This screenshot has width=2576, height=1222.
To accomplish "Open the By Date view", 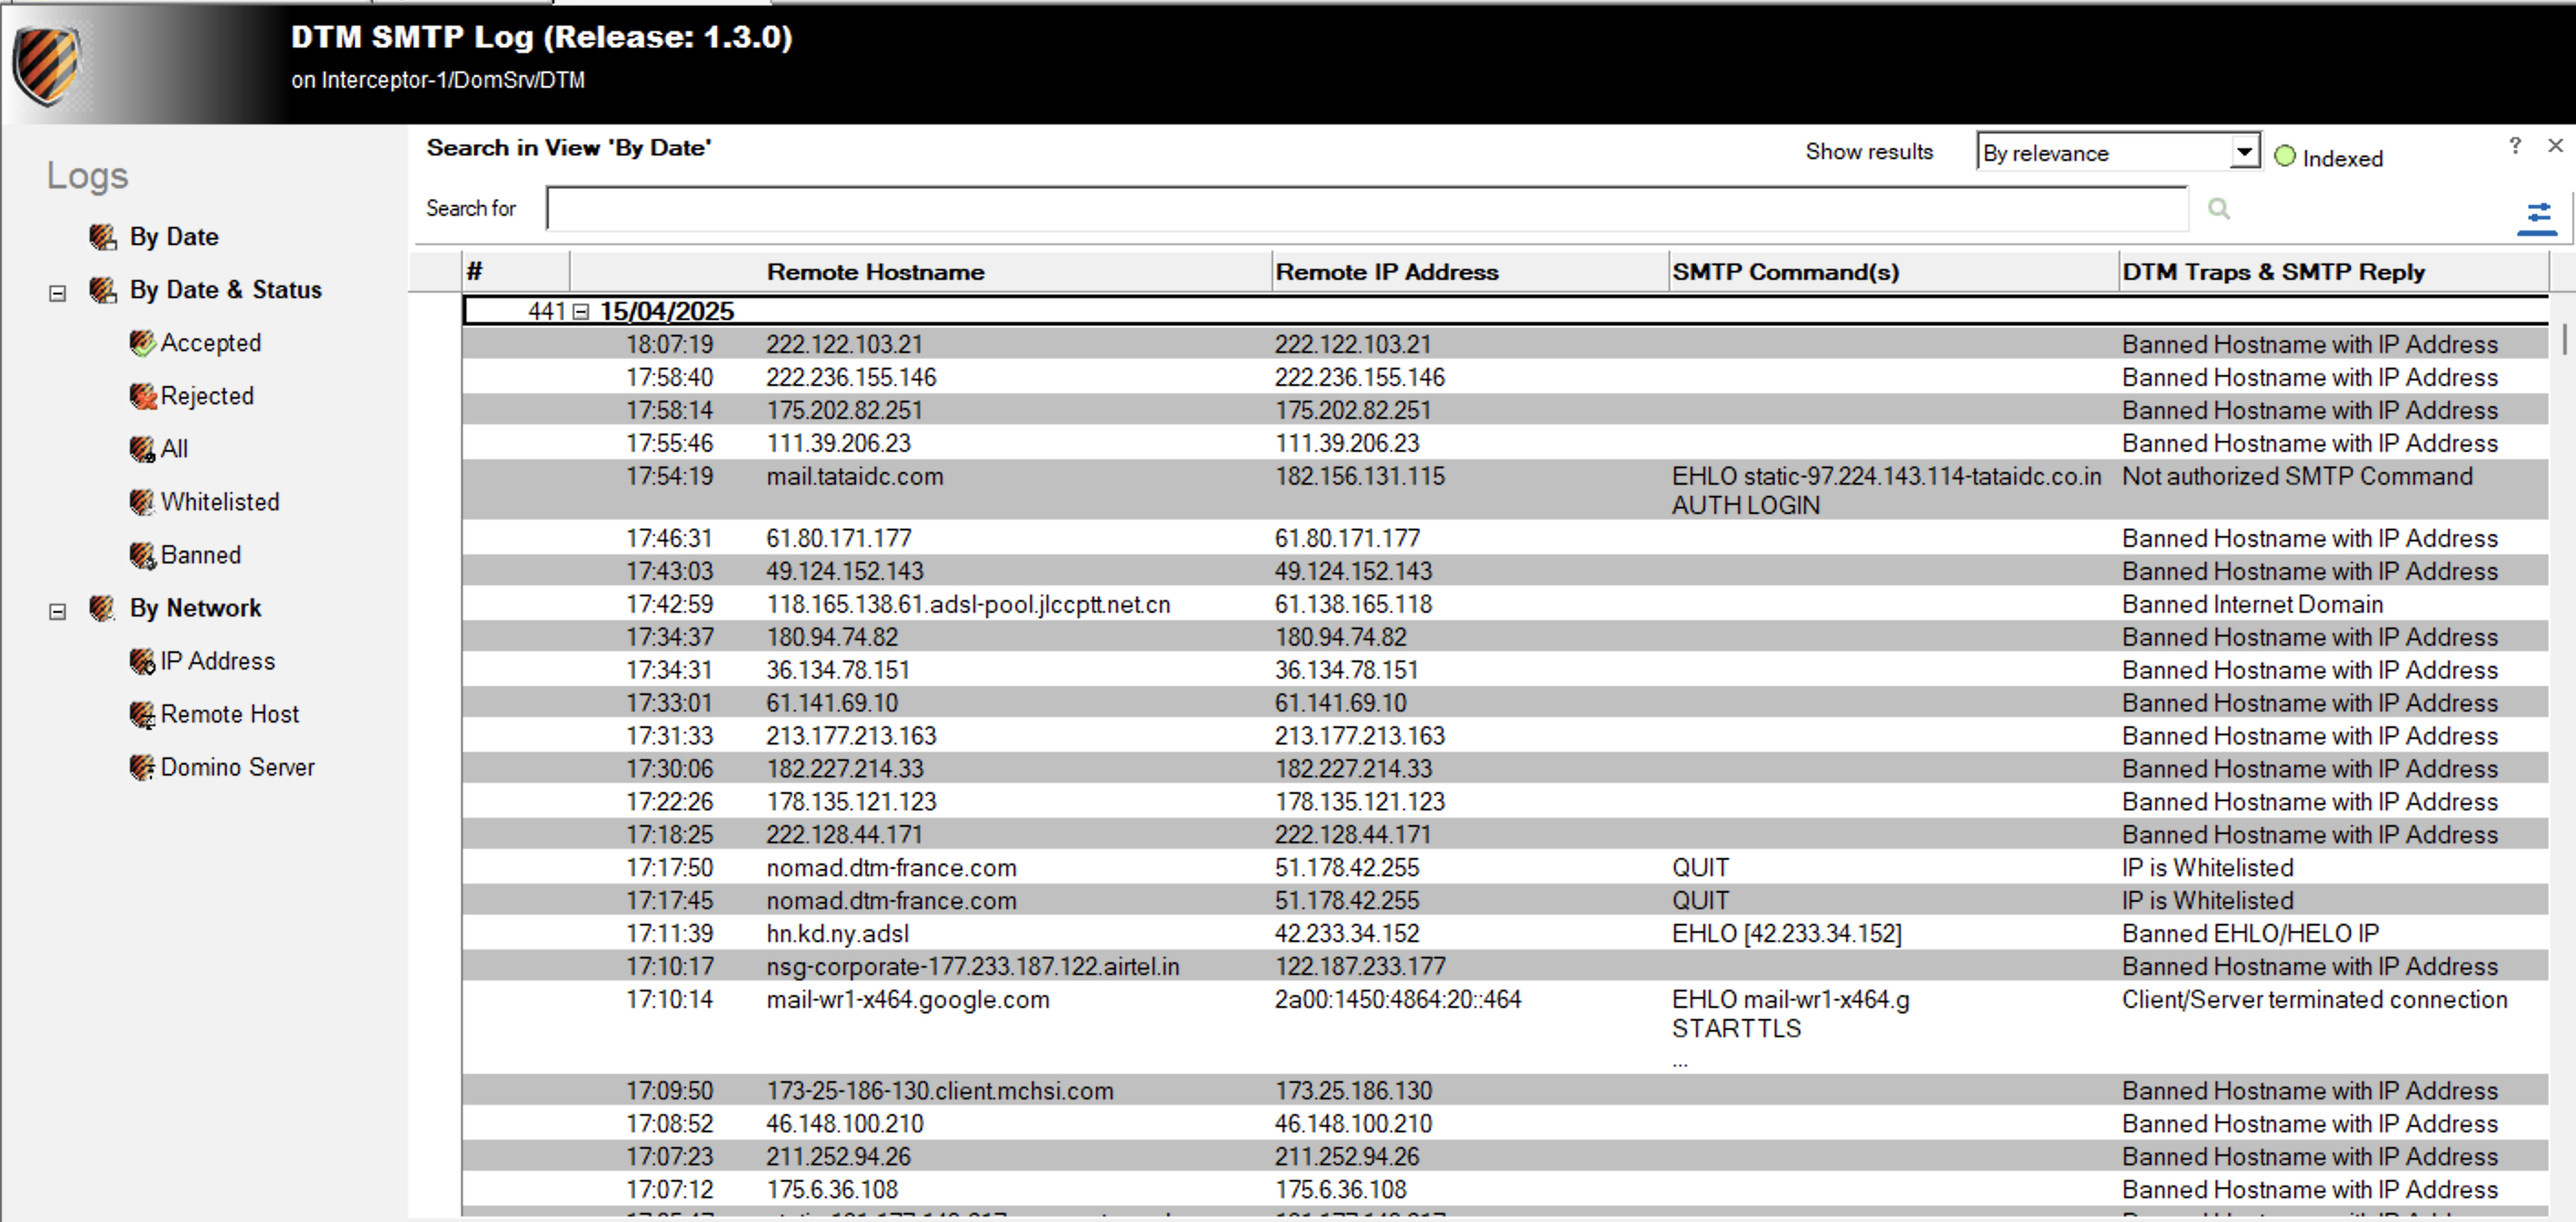I will [x=174, y=237].
